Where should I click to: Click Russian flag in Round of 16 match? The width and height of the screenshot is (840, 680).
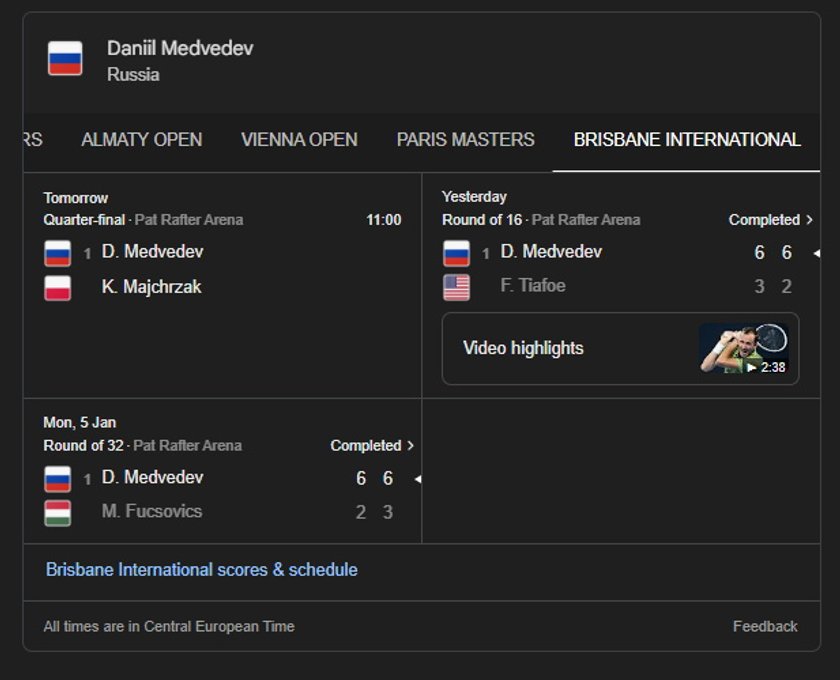pyautogui.click(x=456, y=253)
